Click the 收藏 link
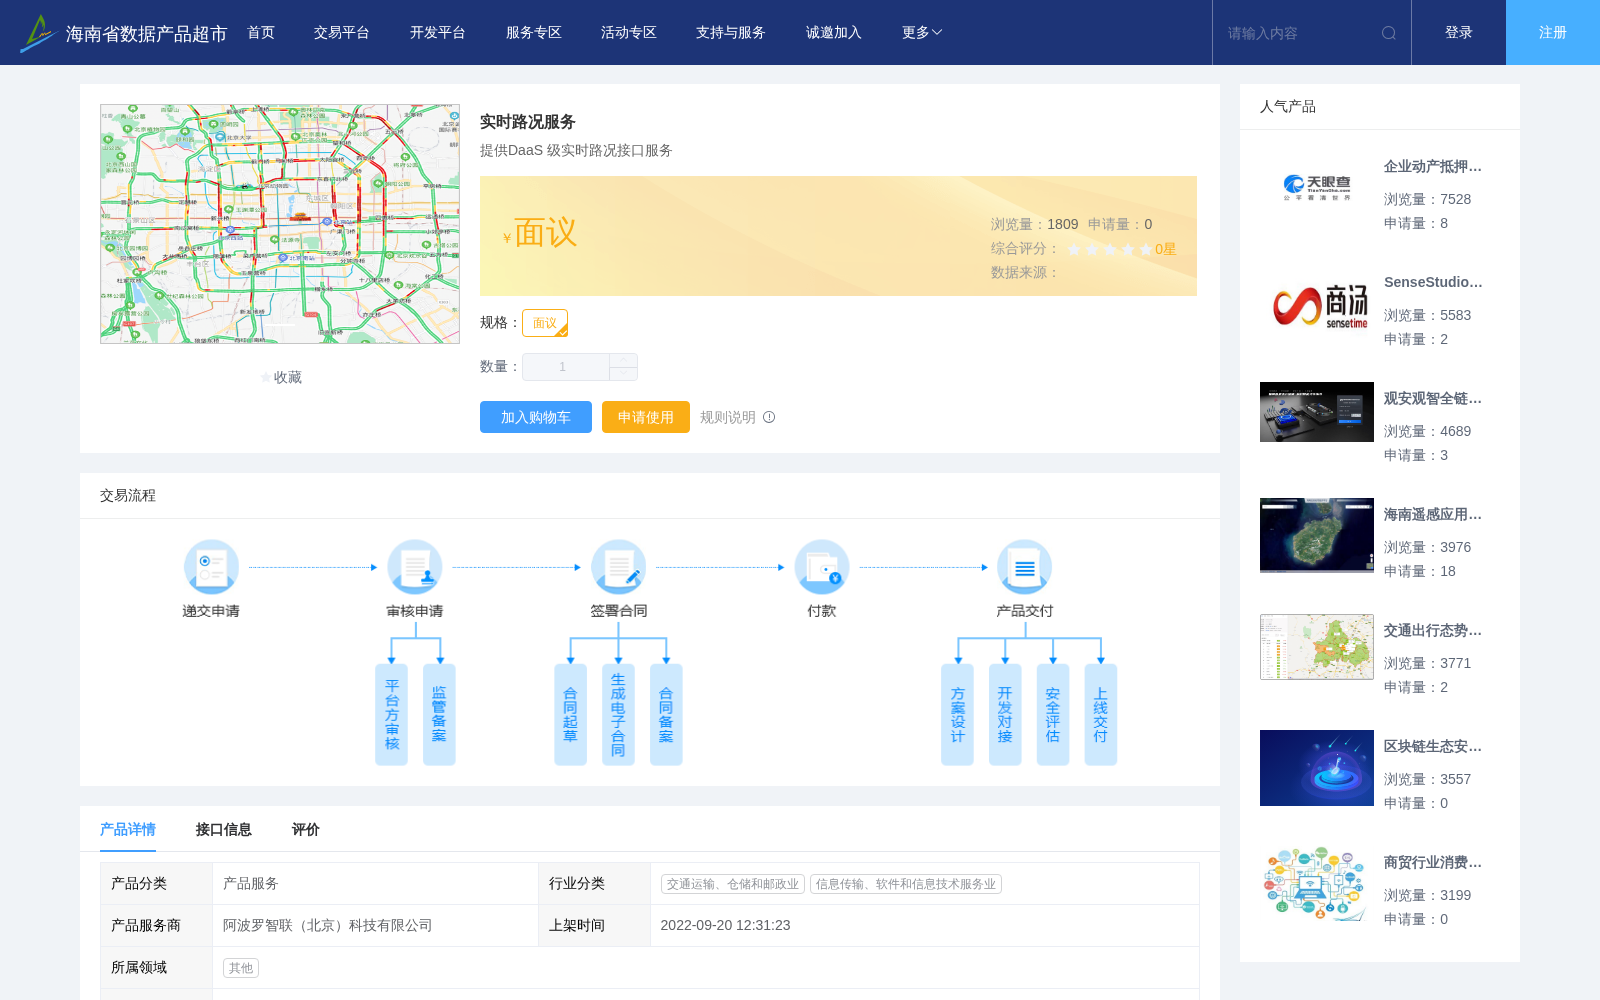The height and width of the screenshot is (1000, 1600). (x=288, y=377)
